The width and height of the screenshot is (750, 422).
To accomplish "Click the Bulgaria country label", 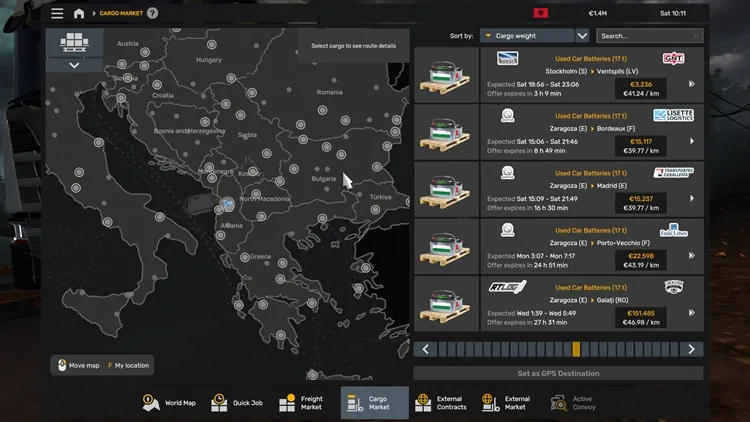I will pos(324,178).
